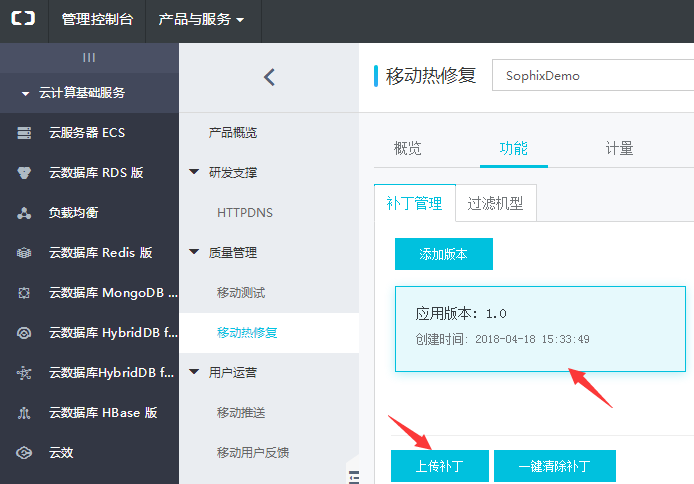Viewport: 694px width, 484px height.
Task: Collapse sidebar using the three-bar handle
Action: [89, 58]
